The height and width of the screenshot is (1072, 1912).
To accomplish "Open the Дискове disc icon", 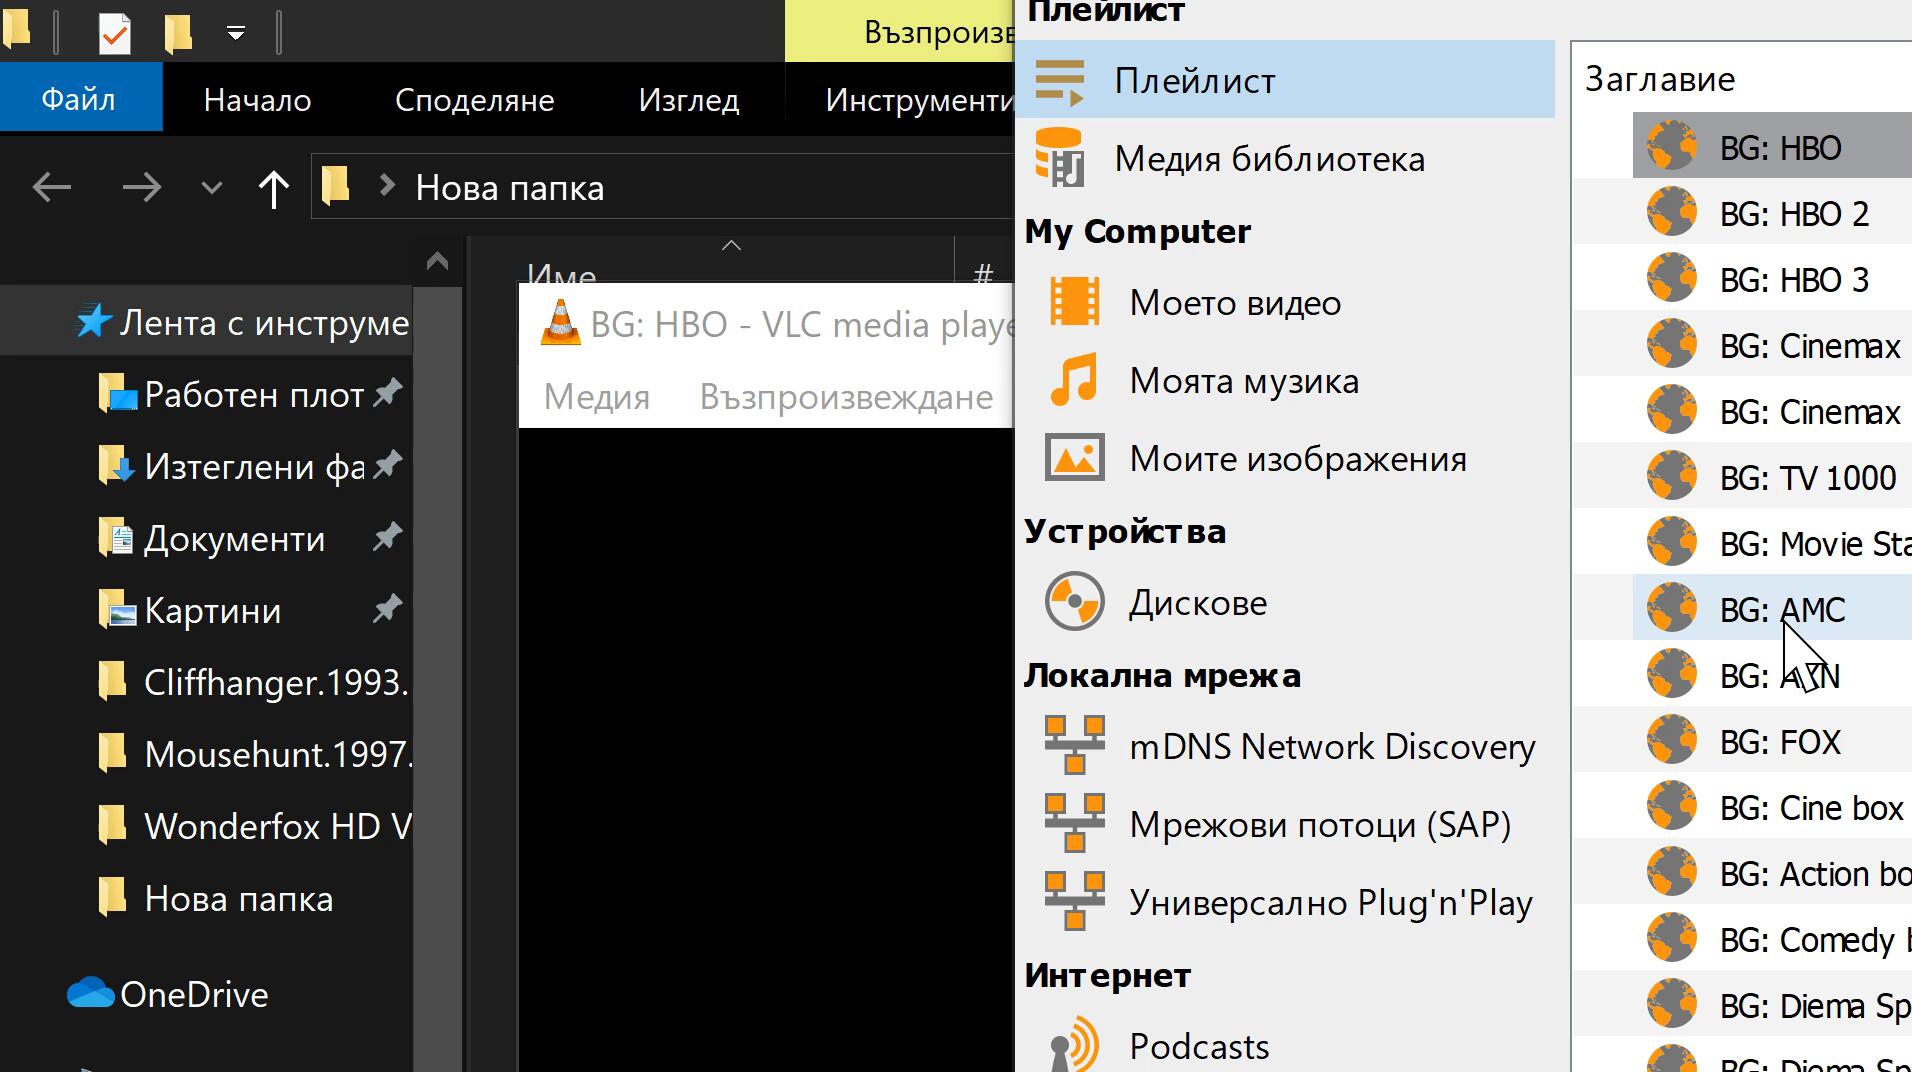I will tap(1074, 602).
